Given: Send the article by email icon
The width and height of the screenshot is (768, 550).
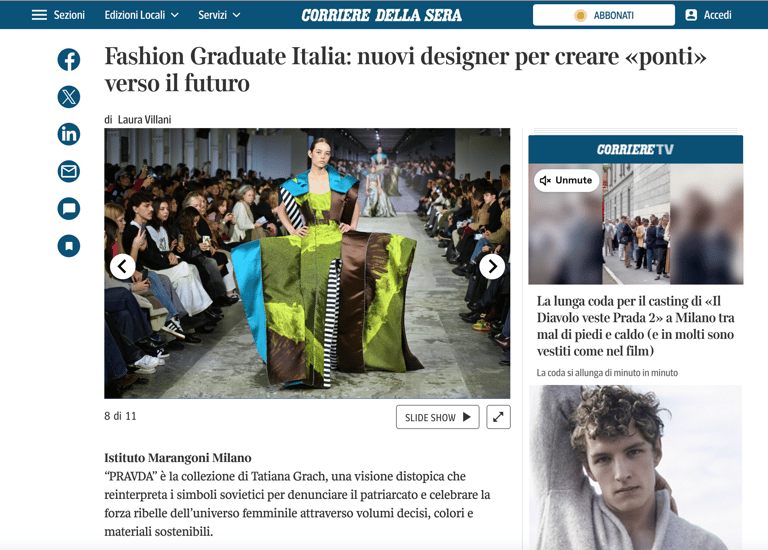Looking at the screenshot, I should tap(69, 171).
